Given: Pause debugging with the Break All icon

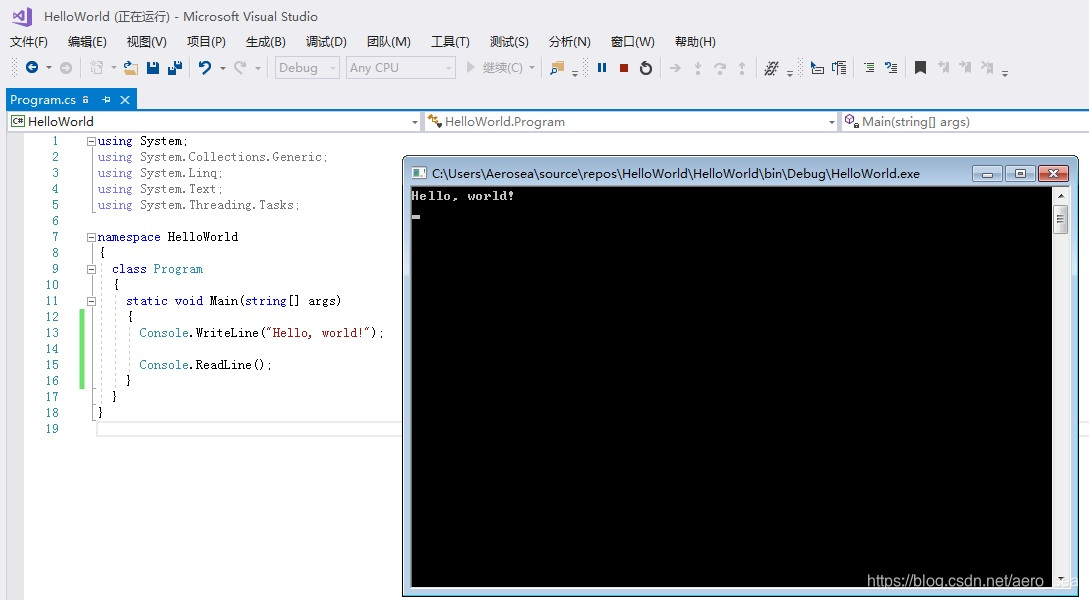Looking at the screenshot, I should (602, 67).
